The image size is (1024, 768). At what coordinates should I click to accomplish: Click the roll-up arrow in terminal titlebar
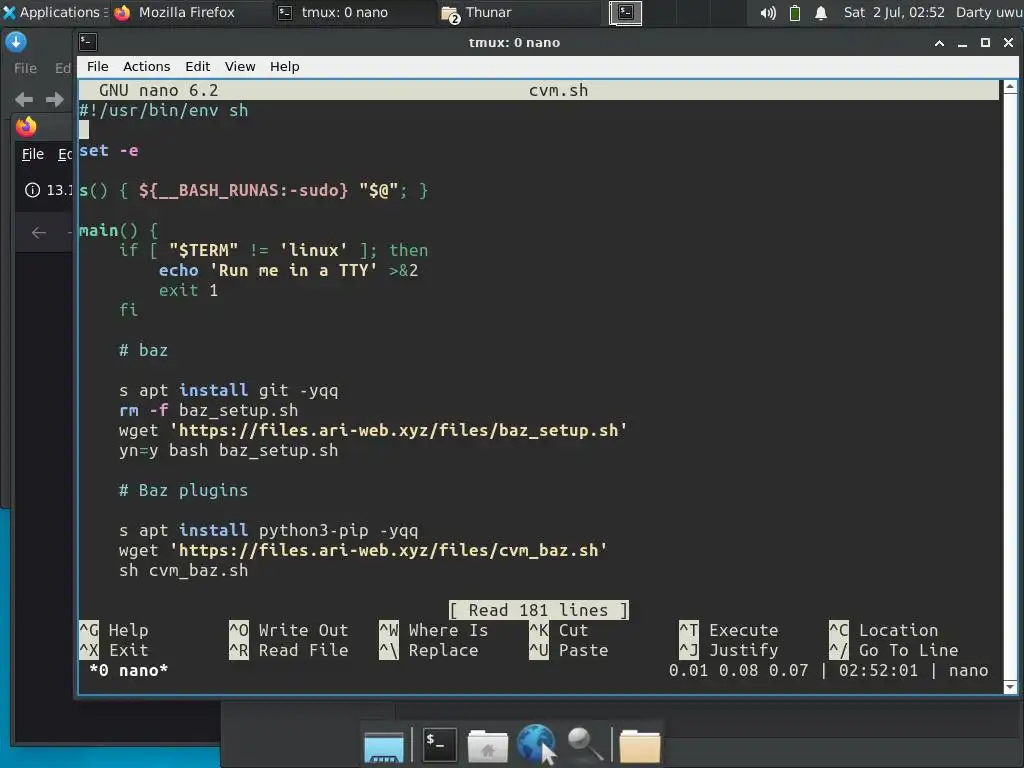939,43
